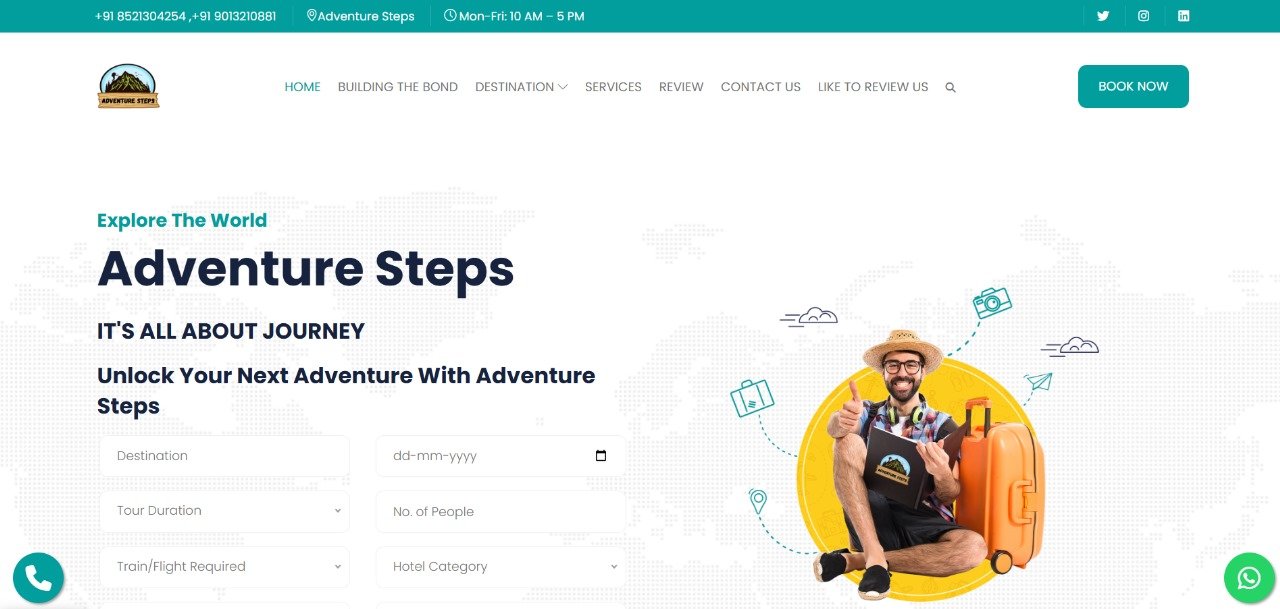
Task: Open the Tour Duration dropdown
Action: pyautogui.click(x=225, y=511)
